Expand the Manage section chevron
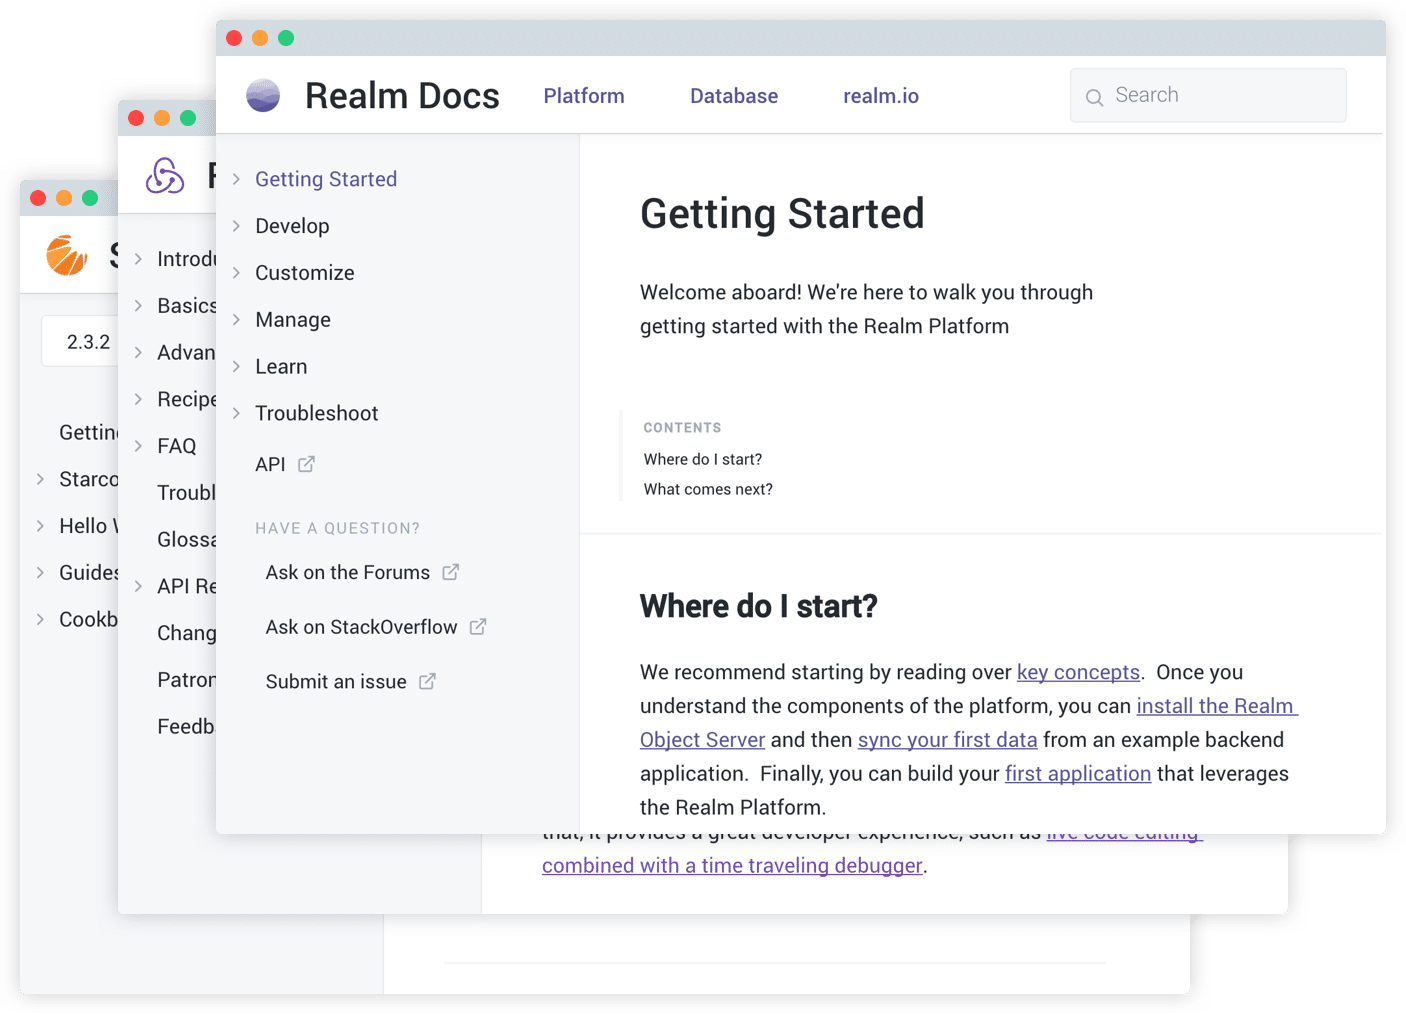 pos(237,320)
